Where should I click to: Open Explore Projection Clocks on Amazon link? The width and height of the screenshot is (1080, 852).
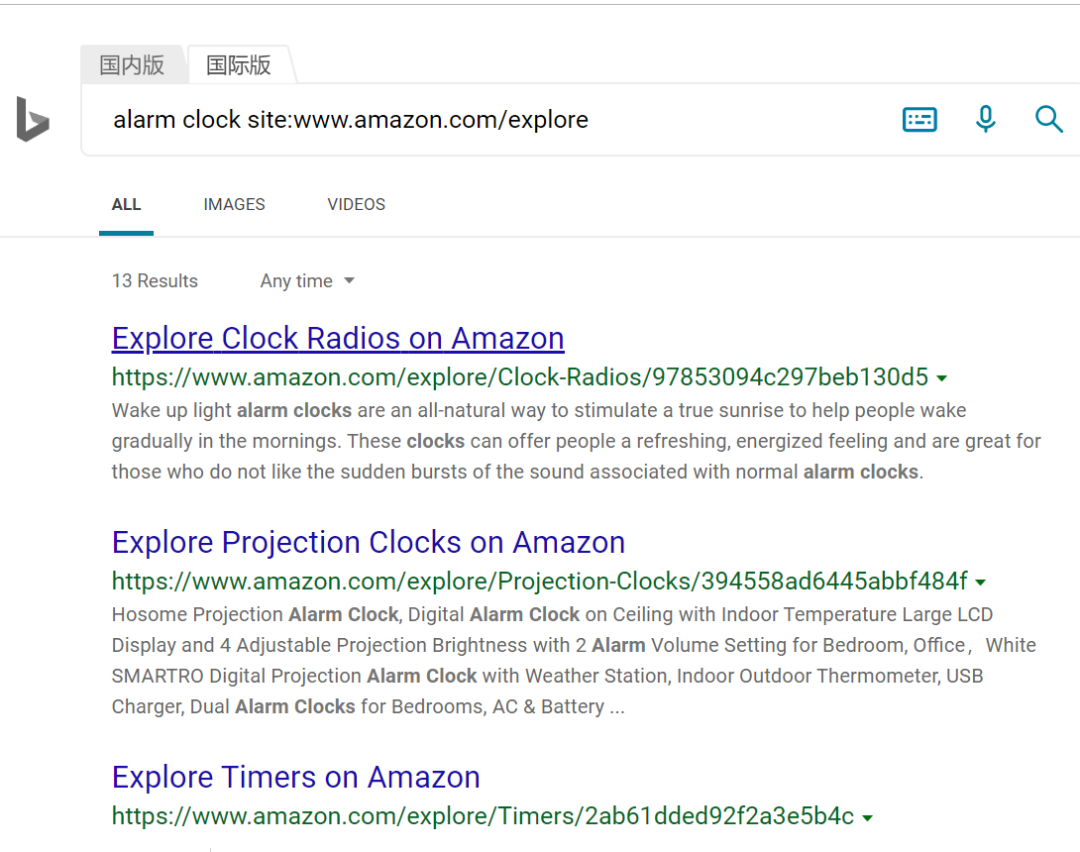click(x=368, y=542)
